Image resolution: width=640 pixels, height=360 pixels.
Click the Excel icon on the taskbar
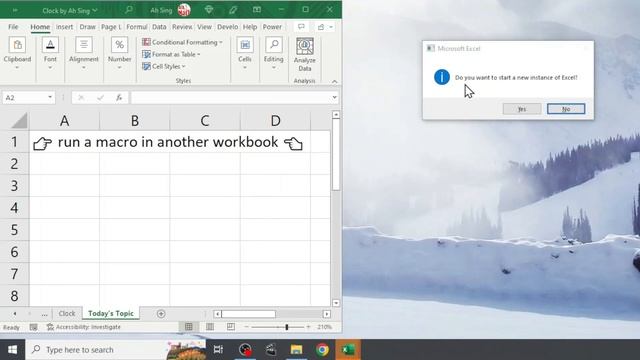click(x=348, y=350)
